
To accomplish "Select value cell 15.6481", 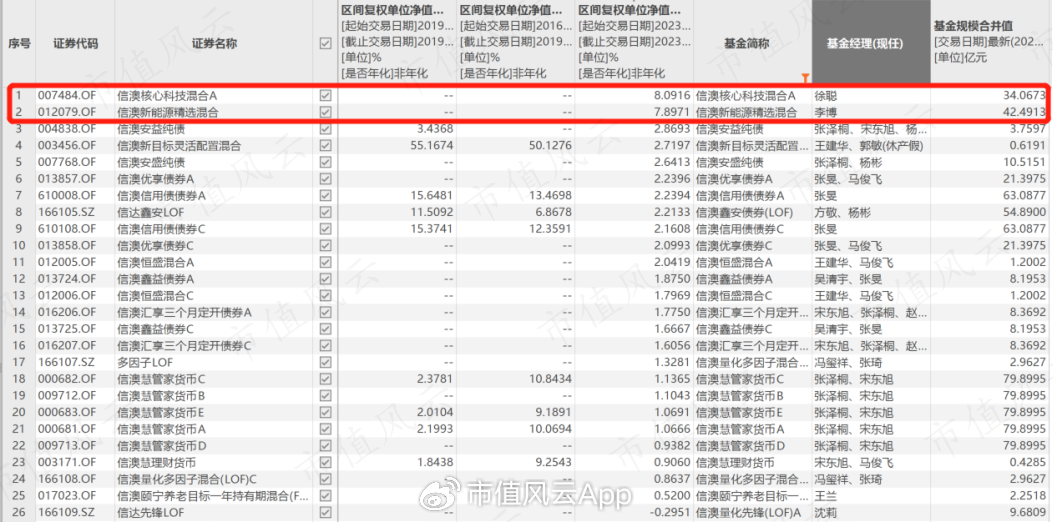I will tap(431, 195).
